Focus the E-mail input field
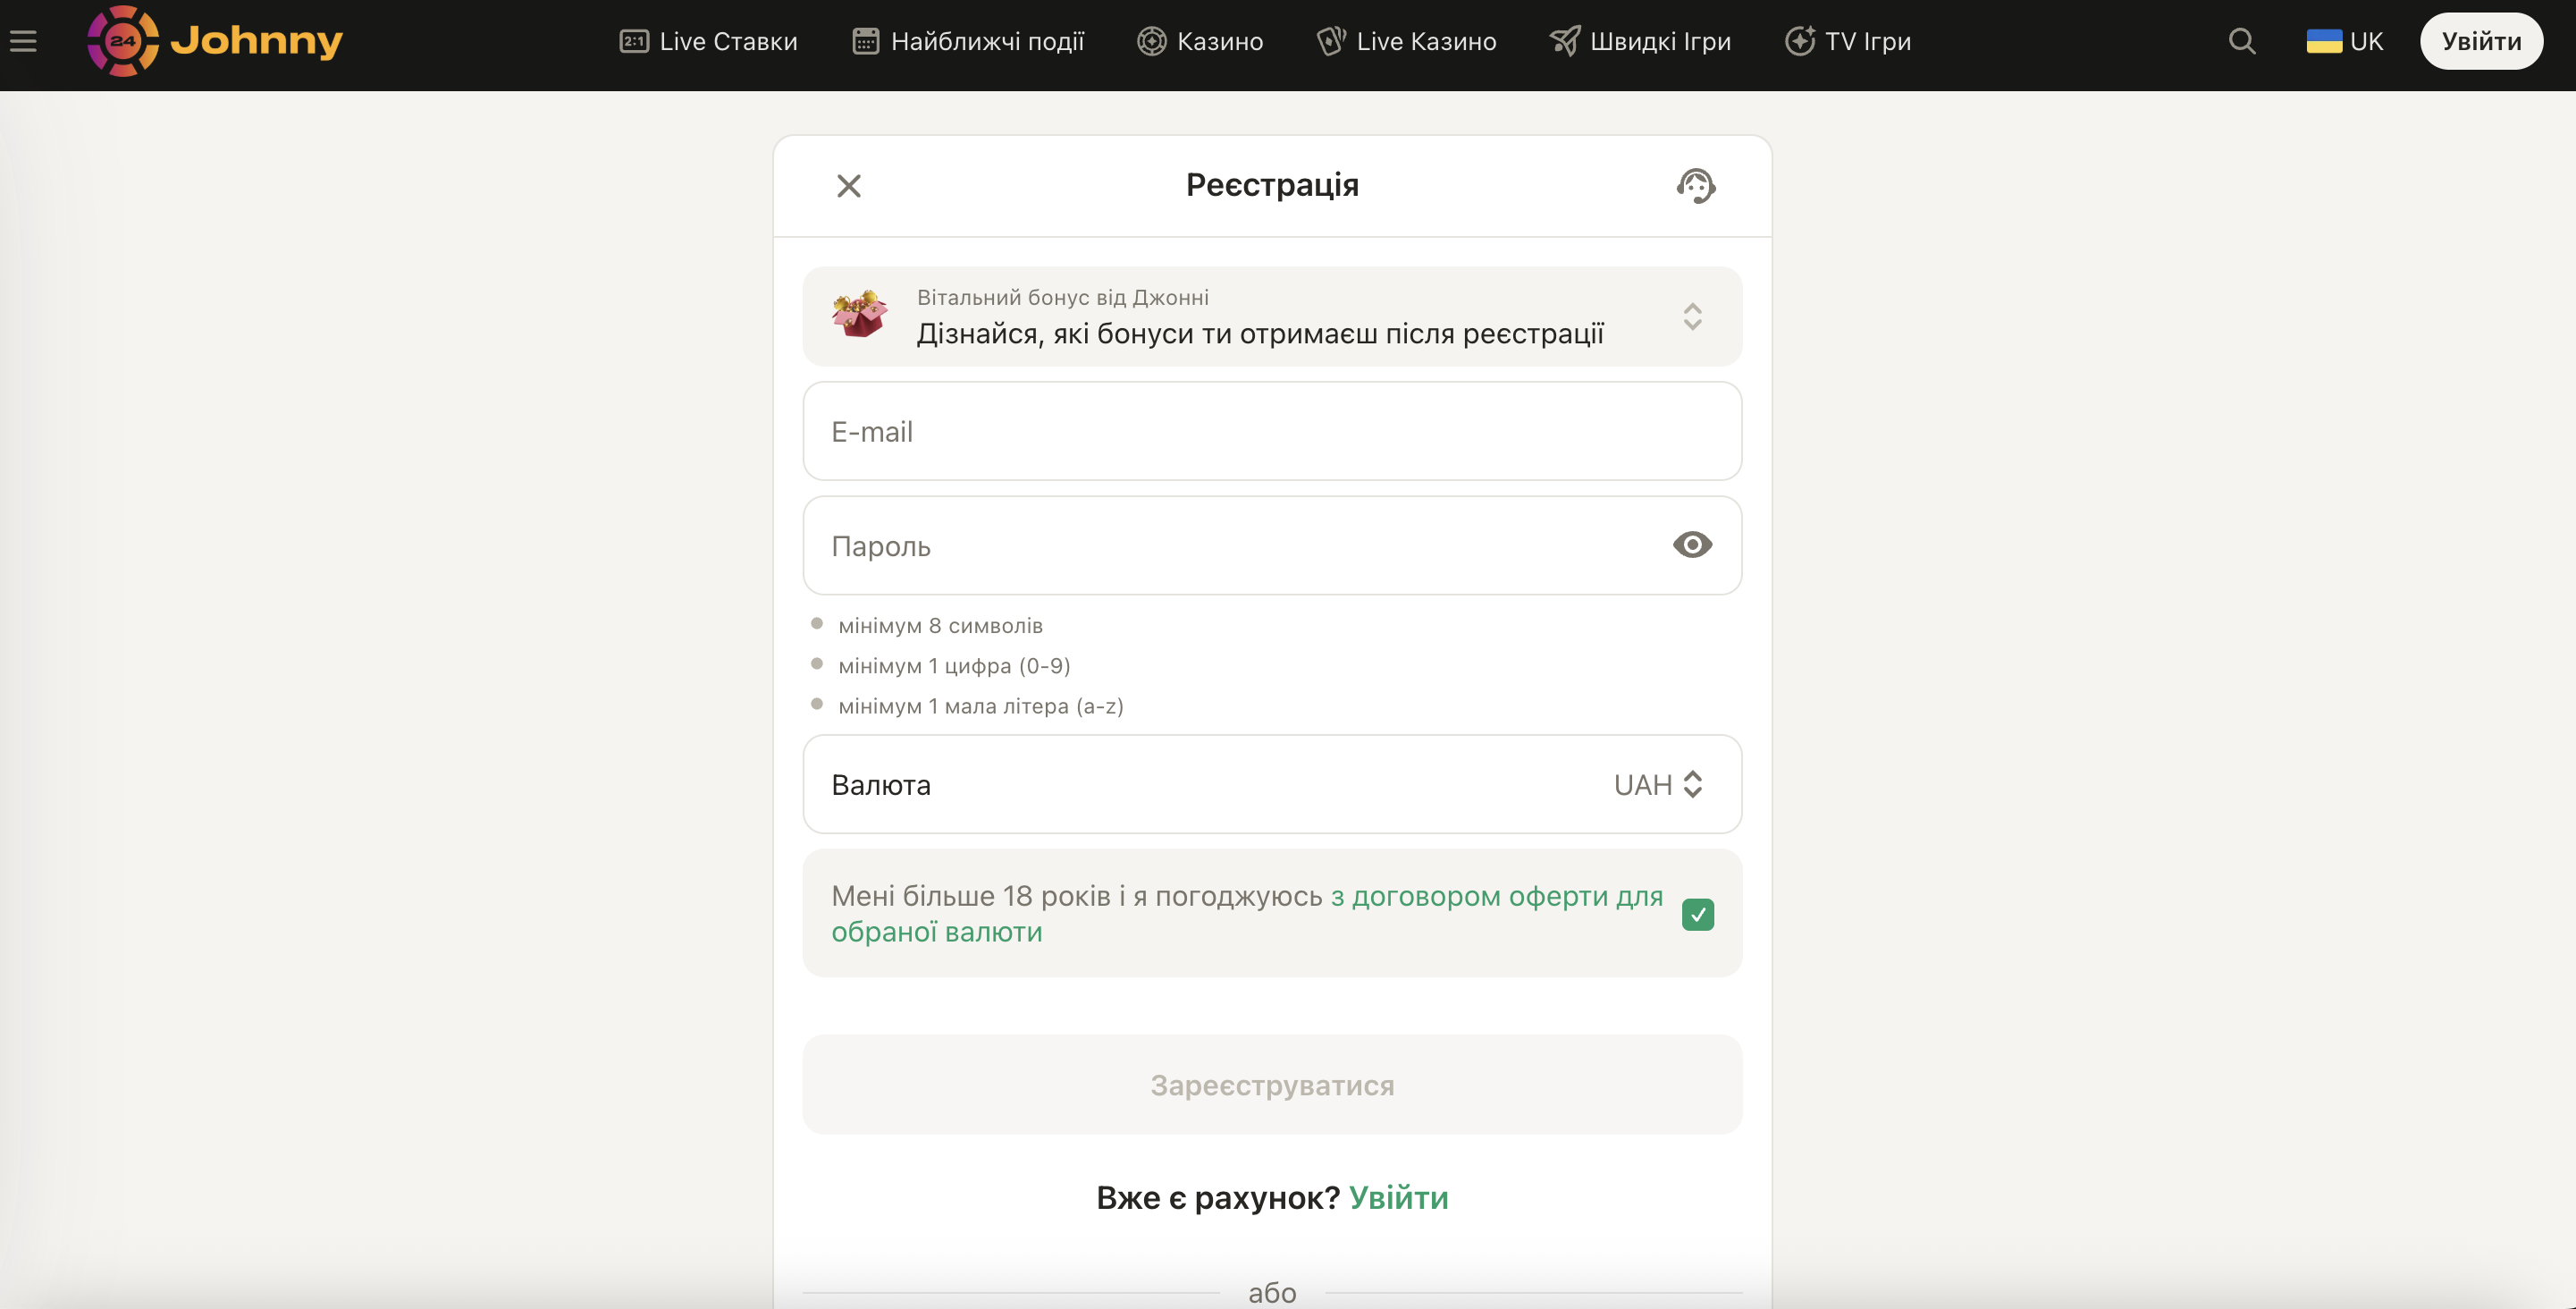2576x1309 pixels. point(1272,431)
